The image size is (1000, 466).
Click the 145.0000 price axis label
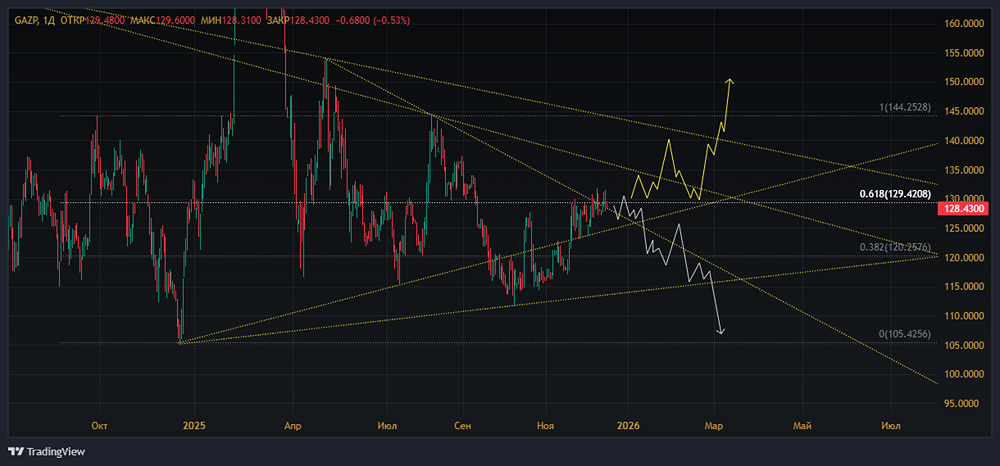(964, 112)
